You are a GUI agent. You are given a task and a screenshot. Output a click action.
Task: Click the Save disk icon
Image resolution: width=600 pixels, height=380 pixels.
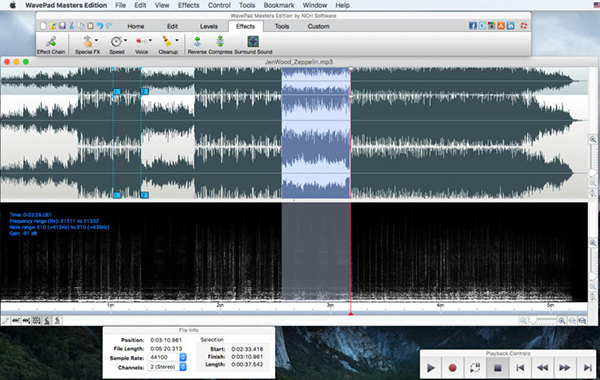[62, 26]
